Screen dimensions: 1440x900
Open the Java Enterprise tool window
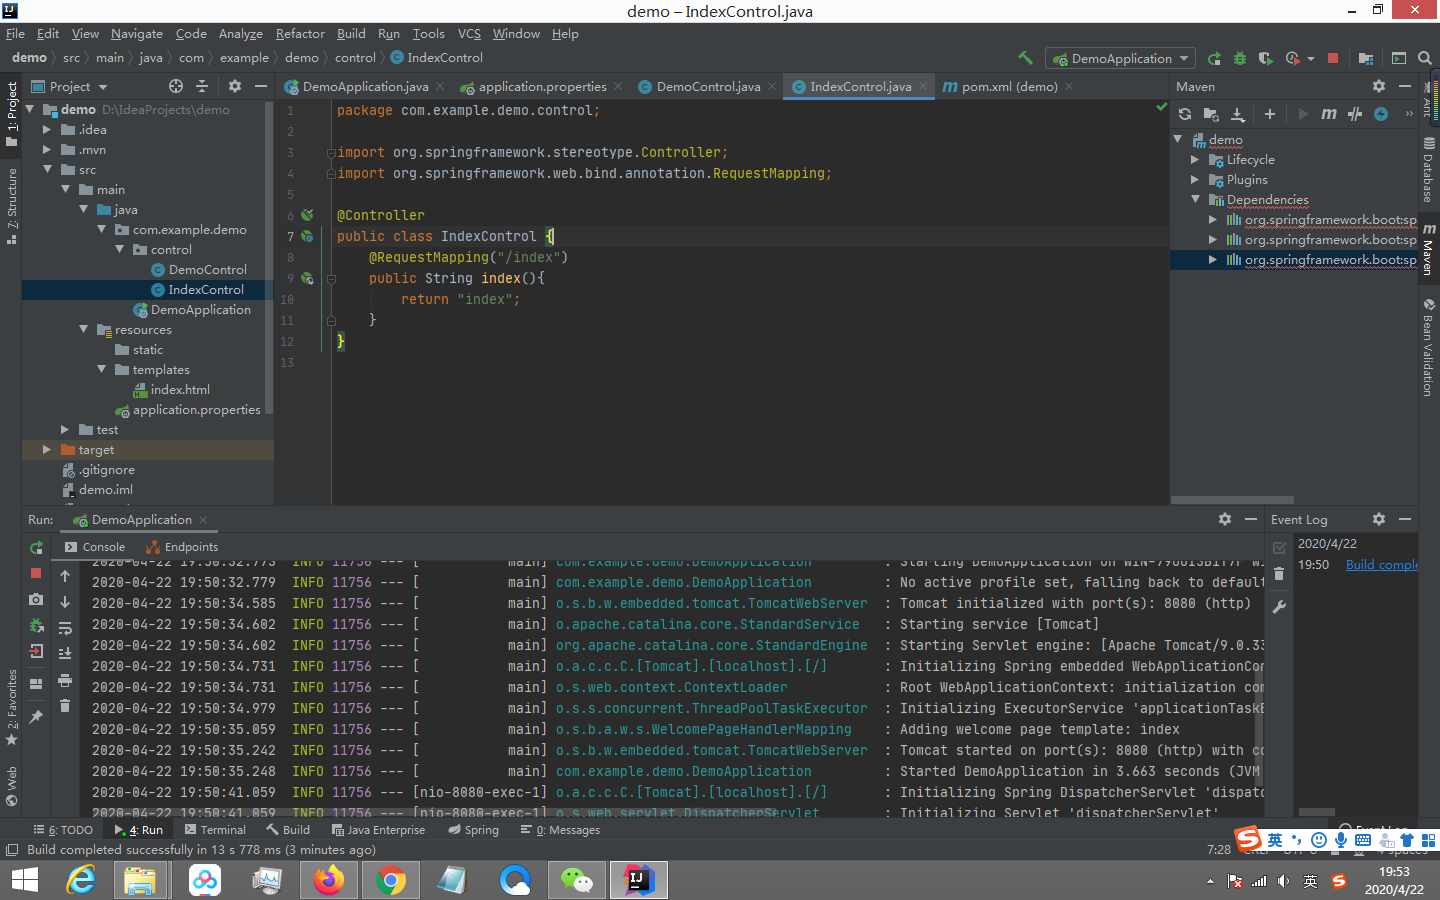click(378, 830)
